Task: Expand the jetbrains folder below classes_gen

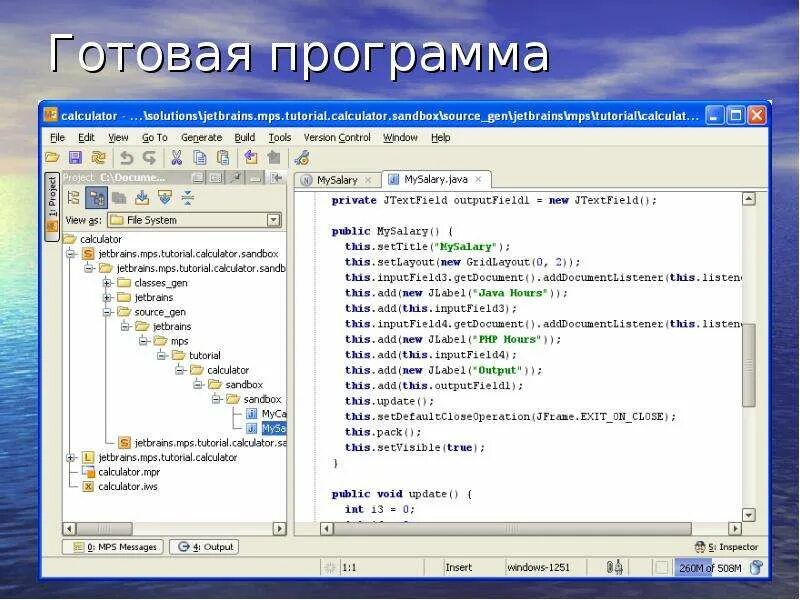Action: tap(107, 297)
